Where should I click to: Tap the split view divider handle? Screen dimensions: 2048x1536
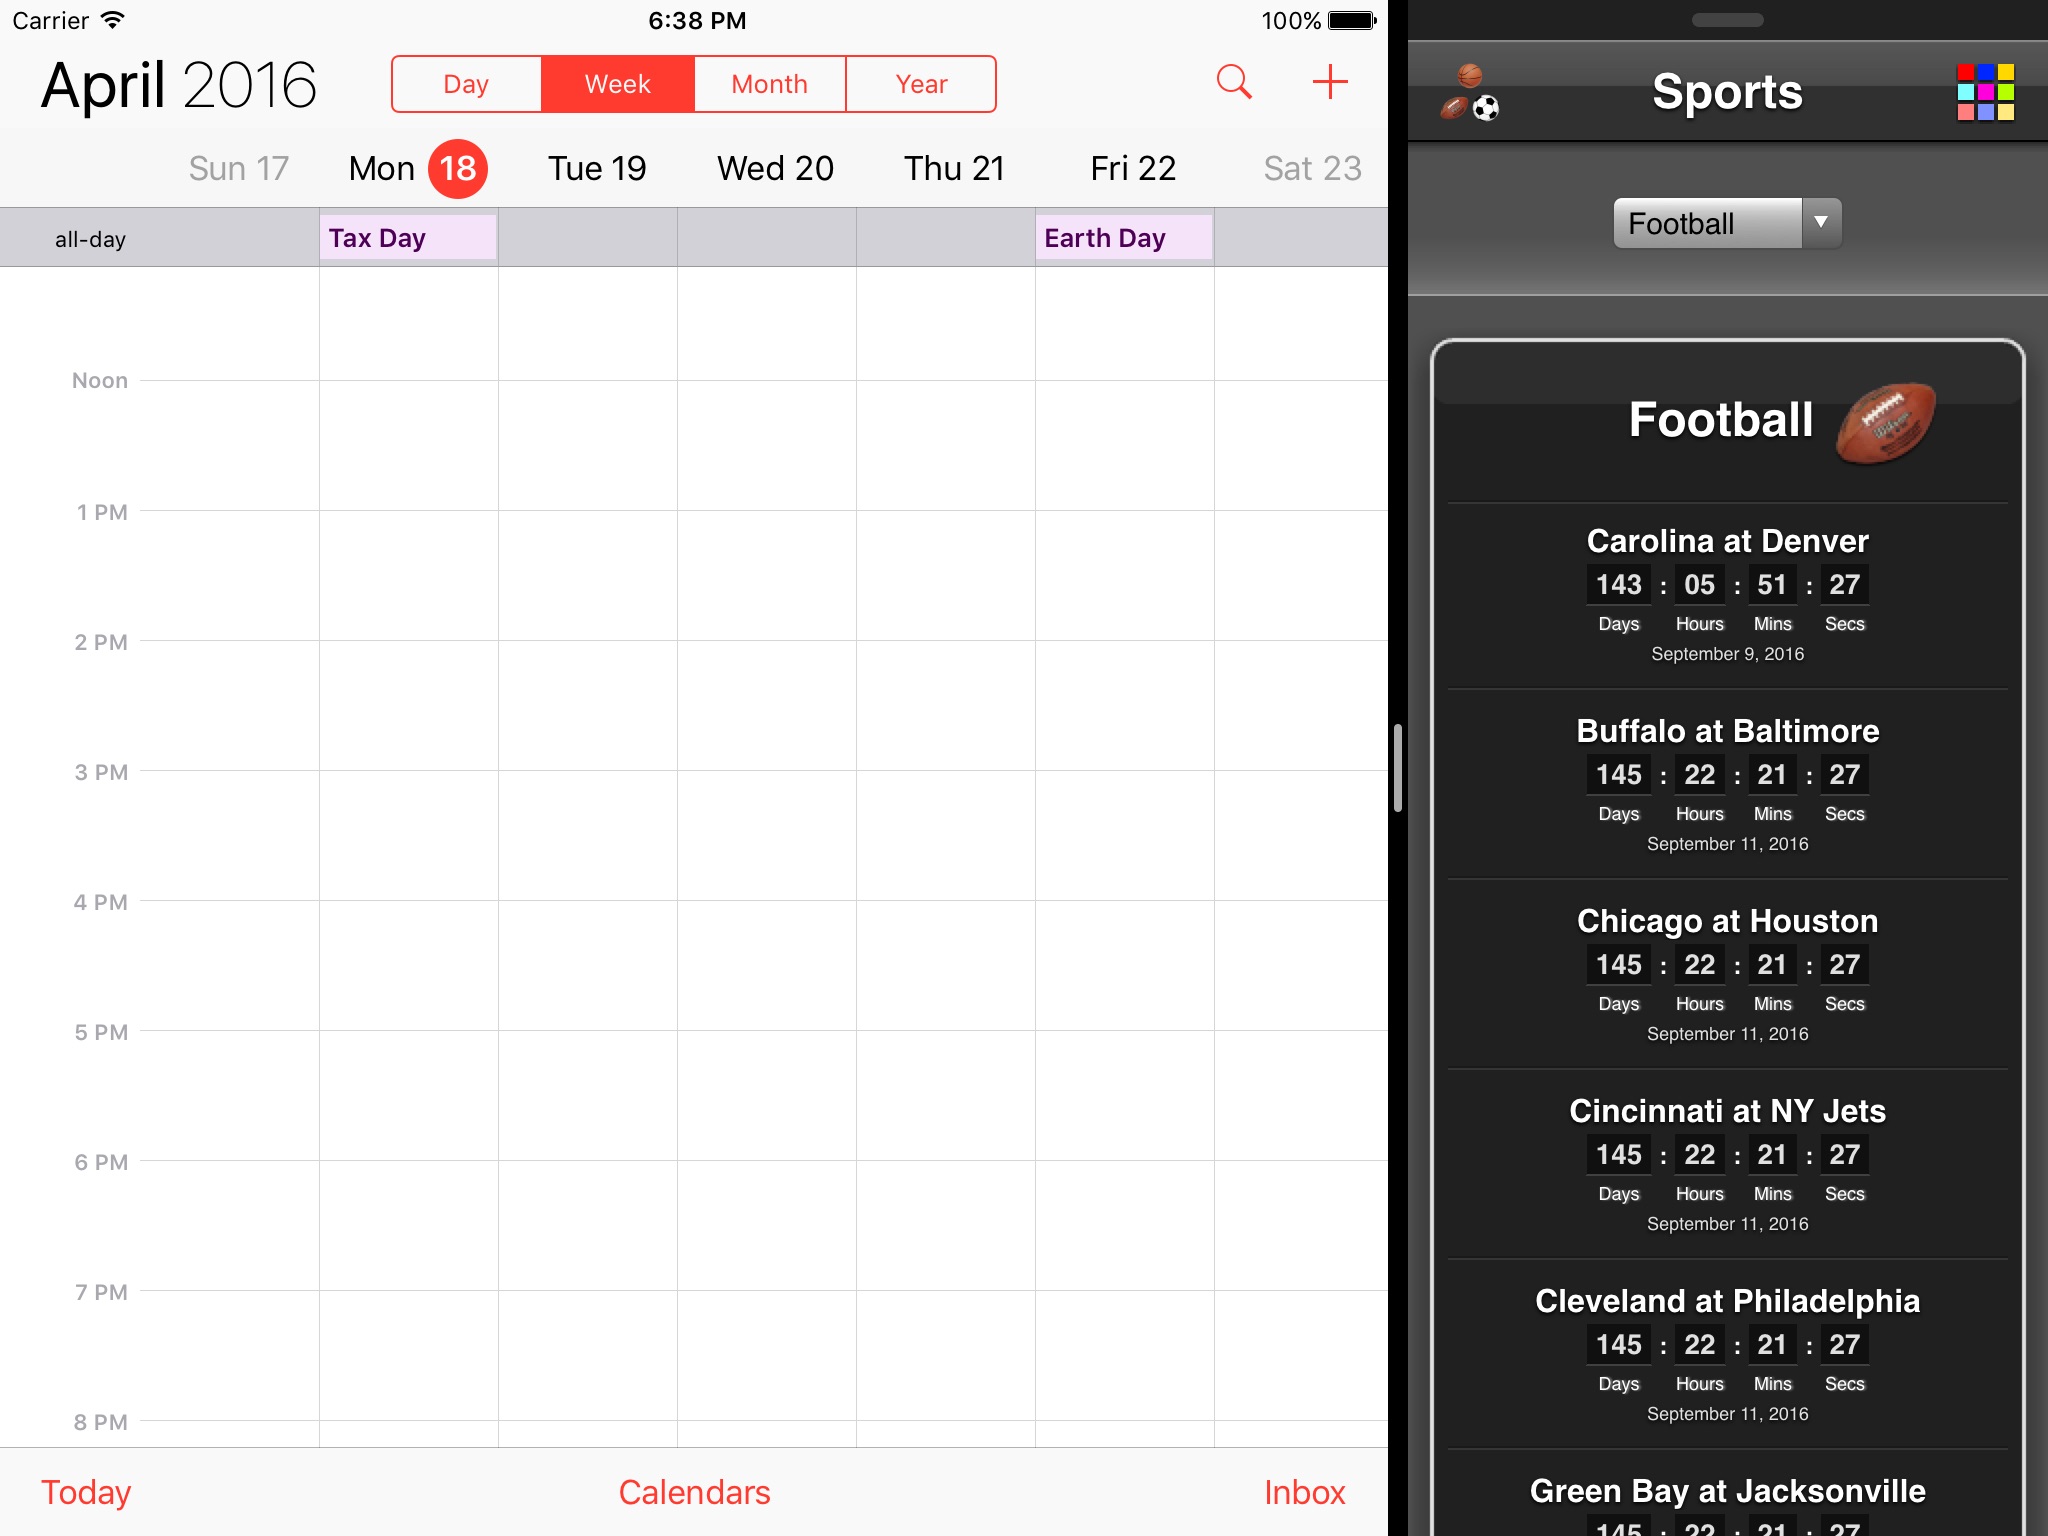tap(1398, 768)
